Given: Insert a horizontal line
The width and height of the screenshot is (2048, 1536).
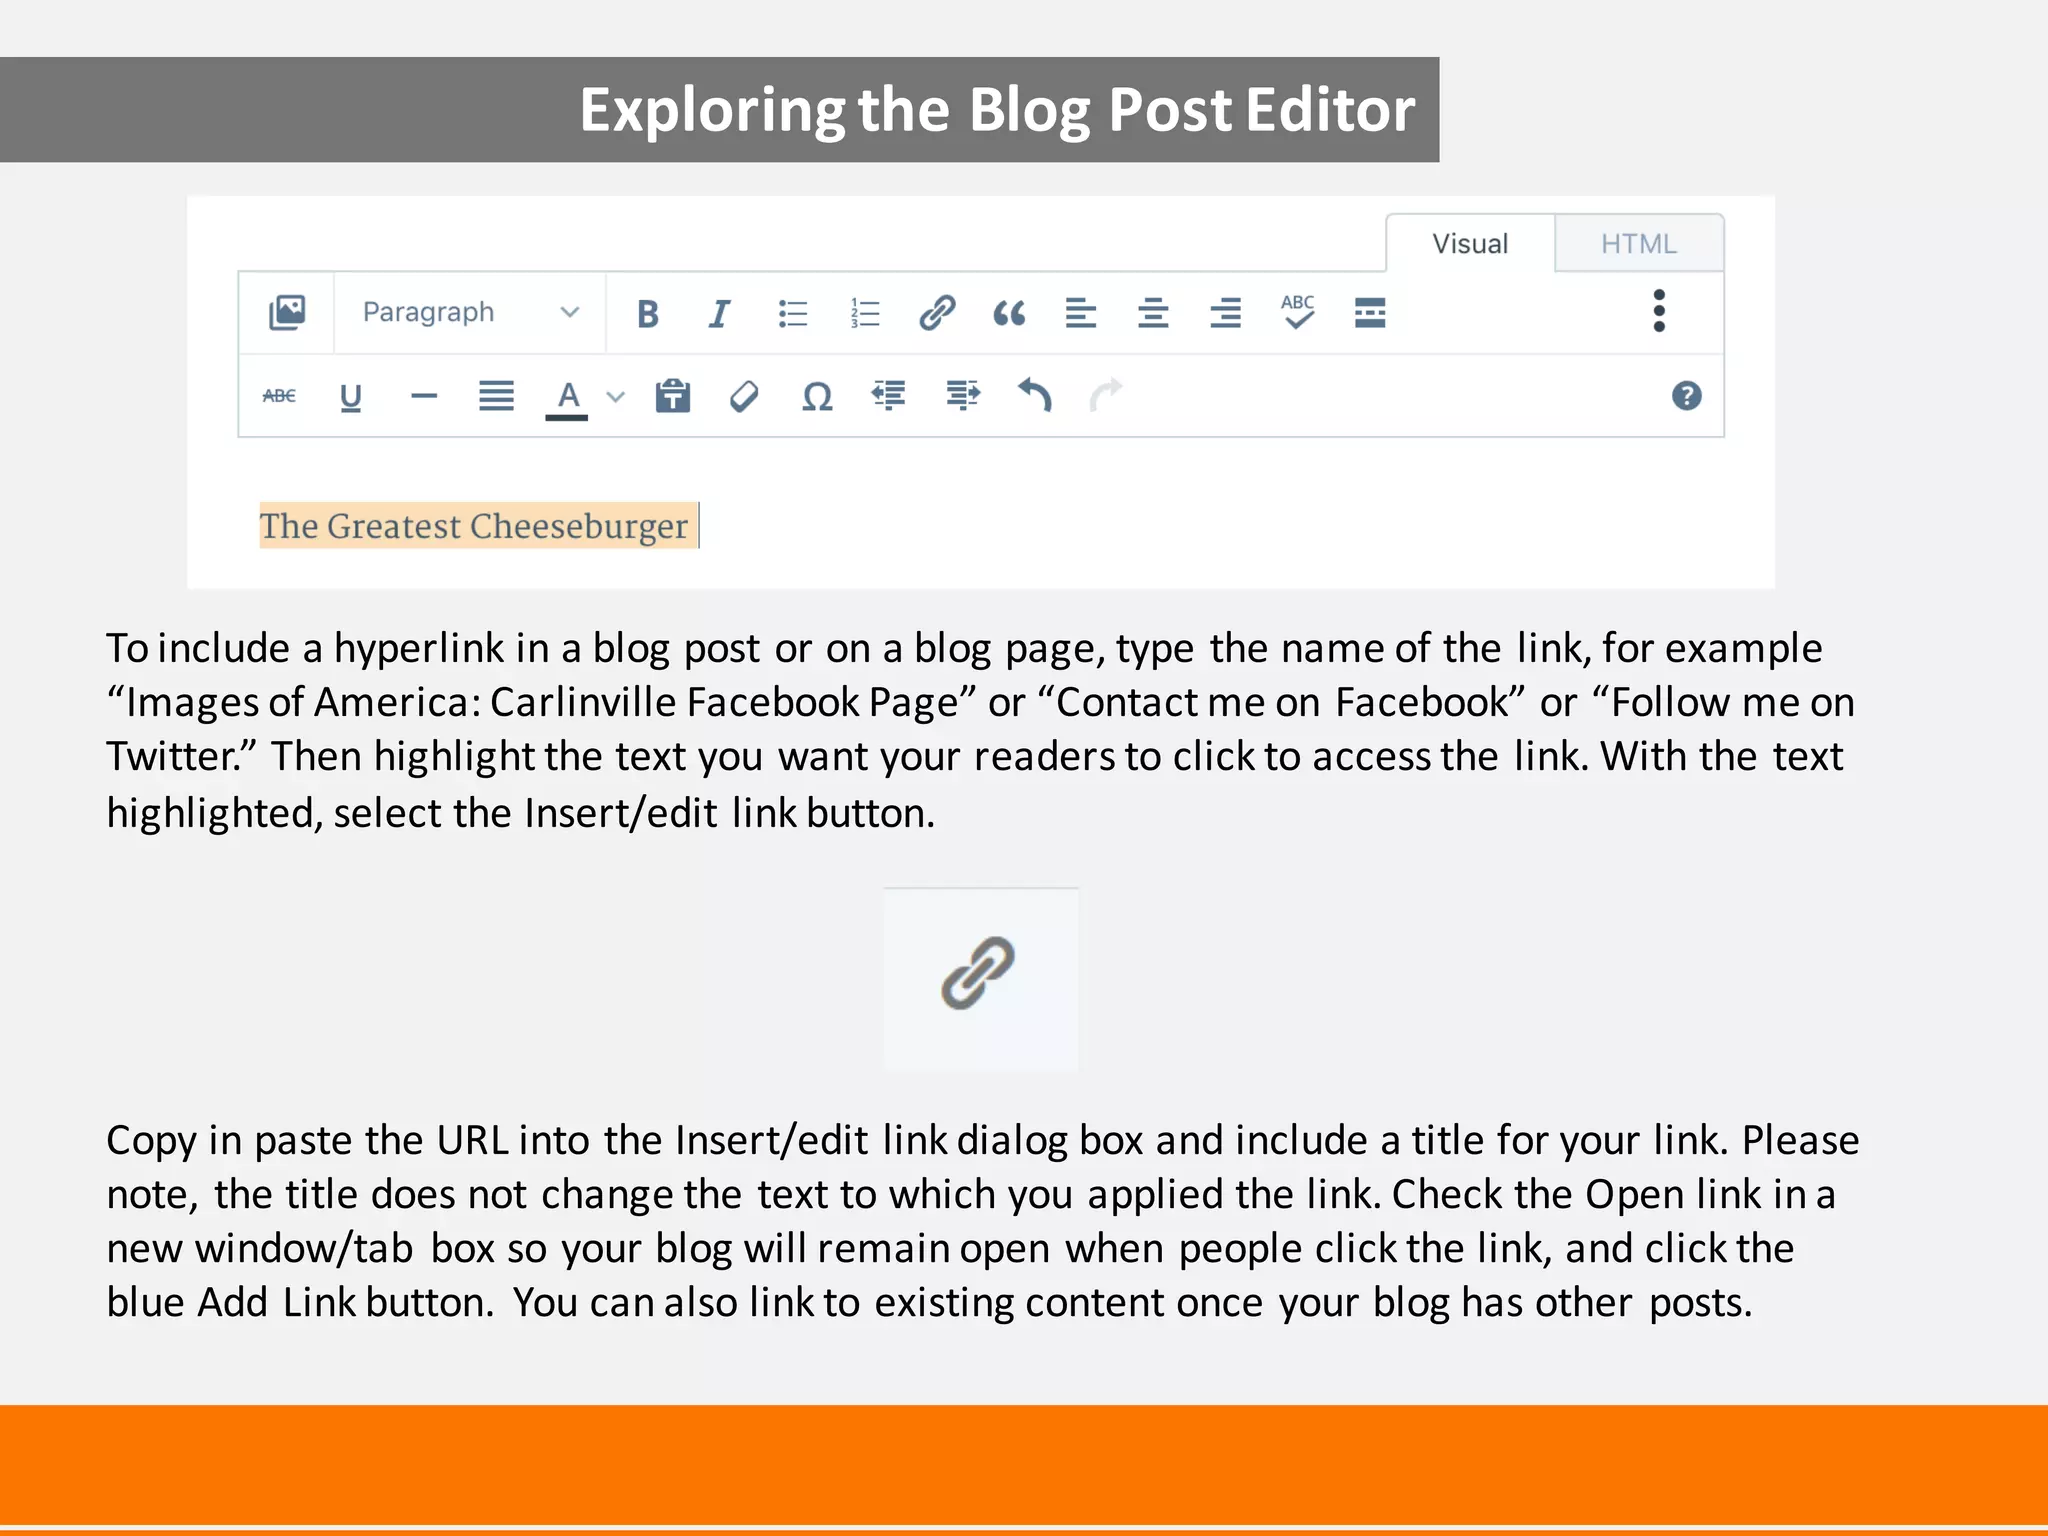Looking at the screenshot, I should pyautogui.click(x=424, y=397).
